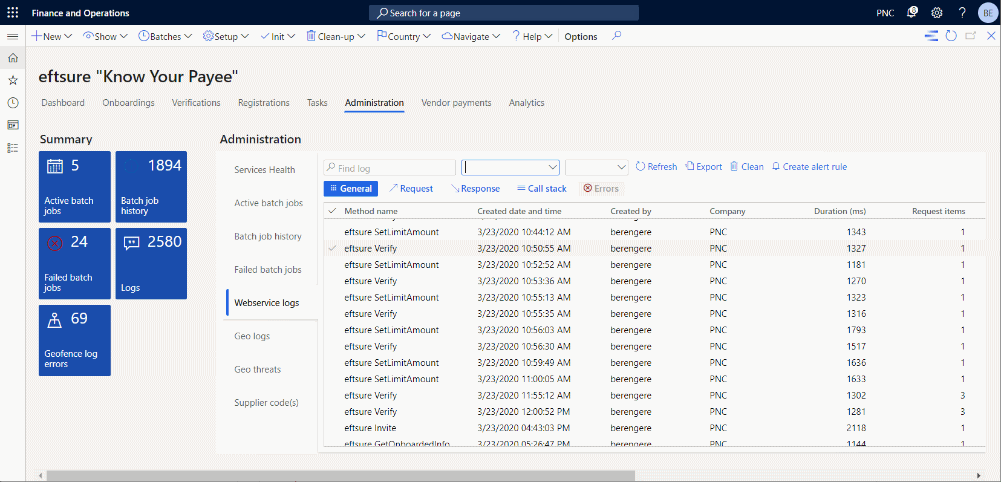This screenshot has height=482, width=1001.
Task: Refresh page using circular arrow icon
Action: pos(951,36)
